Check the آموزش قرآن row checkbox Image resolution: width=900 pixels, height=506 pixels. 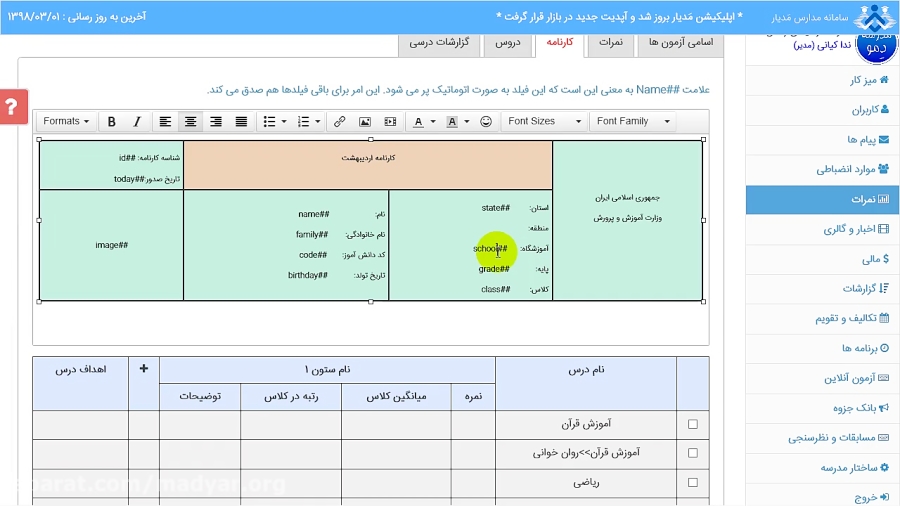[693, 424]
